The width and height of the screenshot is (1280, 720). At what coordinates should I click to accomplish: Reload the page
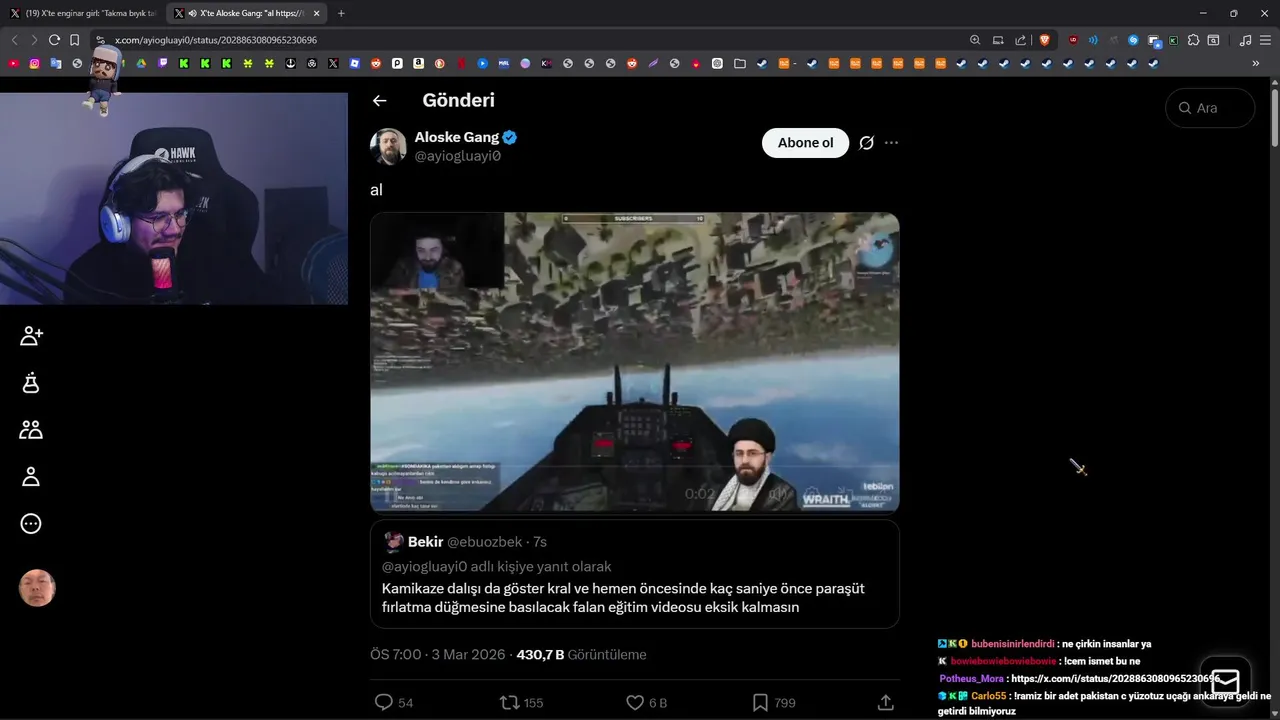[54, 40]
